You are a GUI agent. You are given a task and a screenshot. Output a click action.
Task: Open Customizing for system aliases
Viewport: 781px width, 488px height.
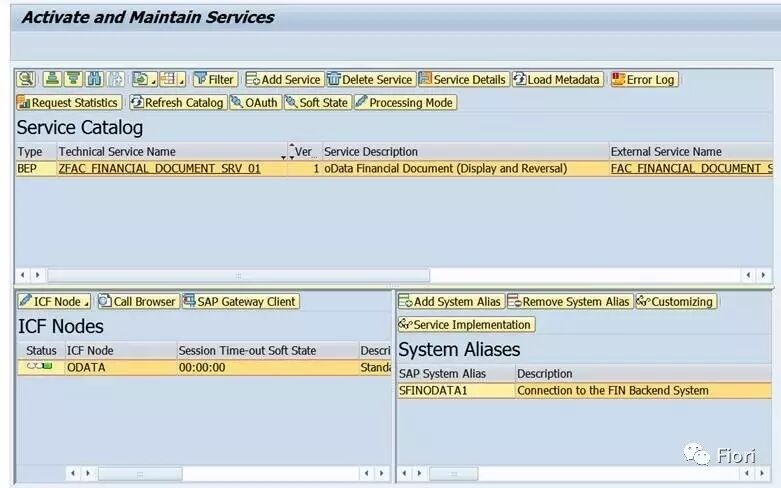(676, 301)
